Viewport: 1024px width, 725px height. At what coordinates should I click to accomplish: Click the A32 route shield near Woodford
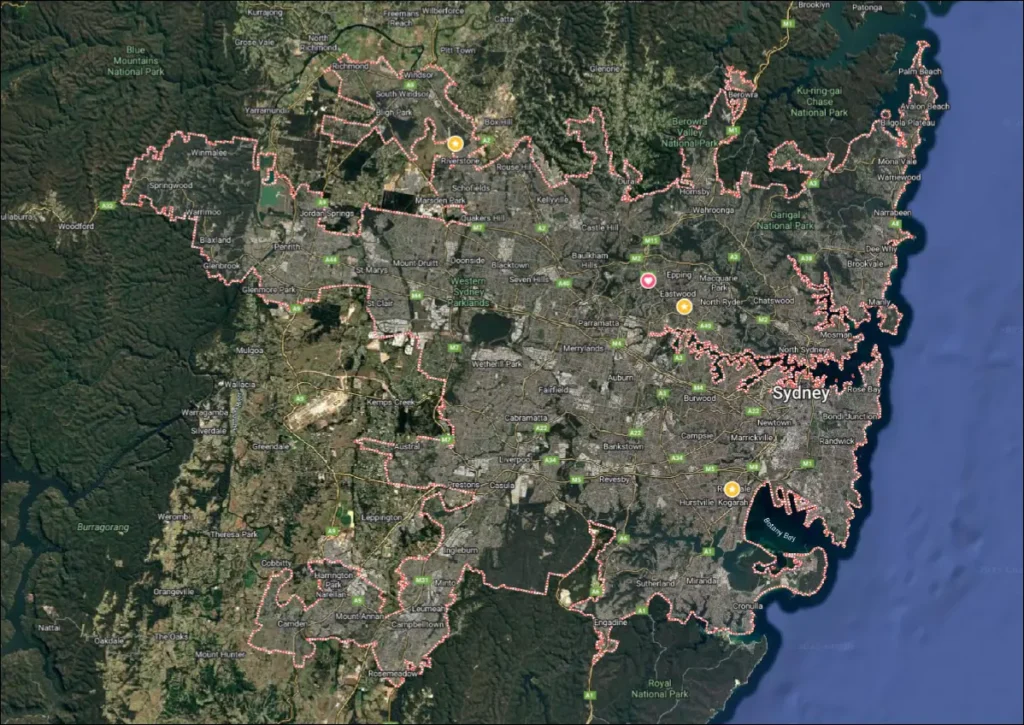[106, 206]
